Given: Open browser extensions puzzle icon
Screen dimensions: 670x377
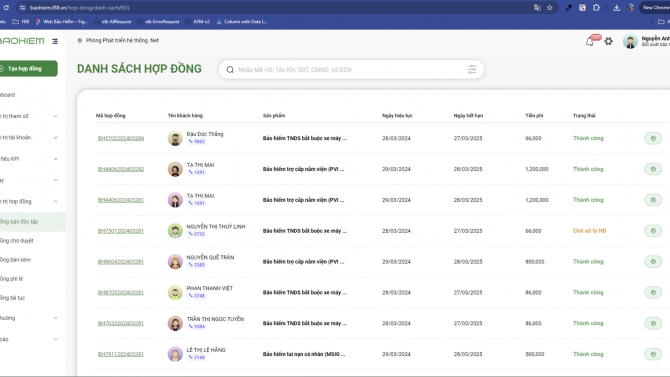Looking at the screenshot, I should point(596,8).
